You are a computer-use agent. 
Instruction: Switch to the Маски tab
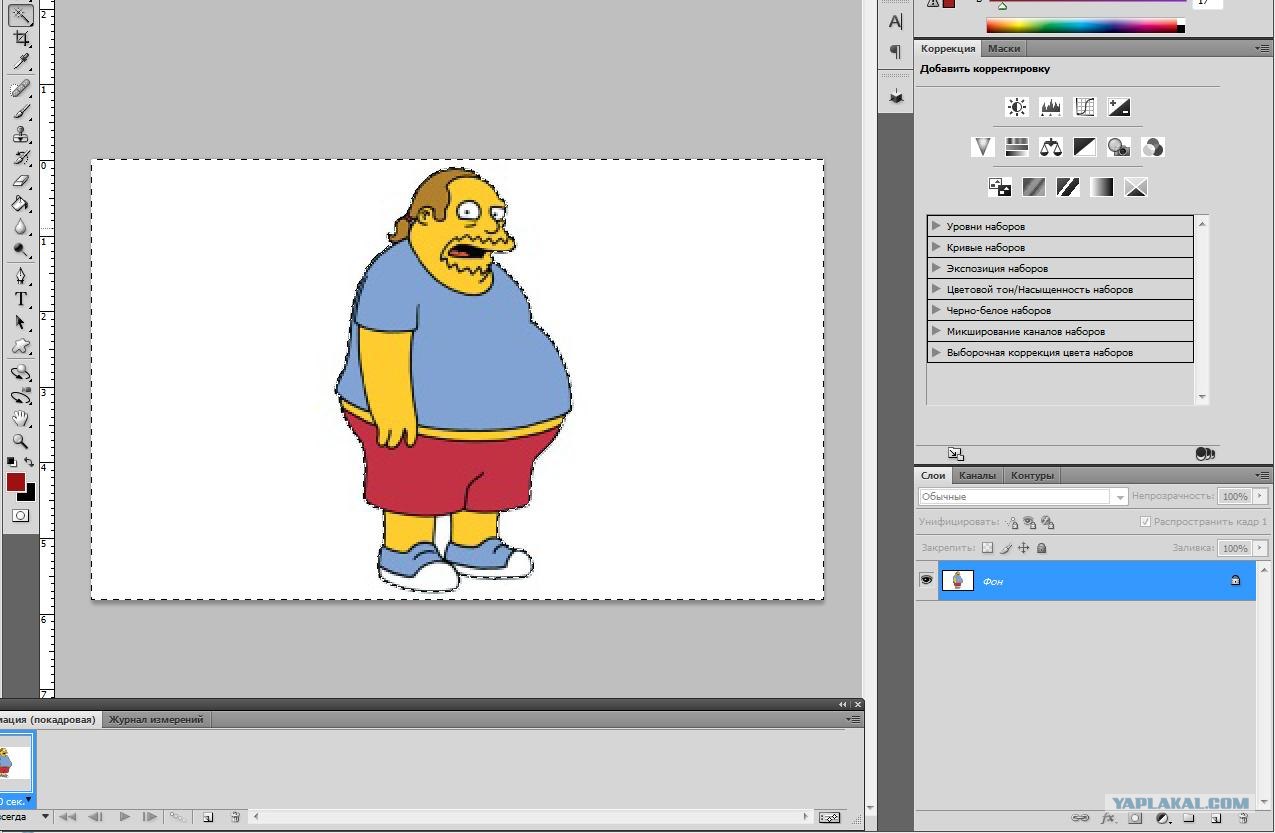[1004, 48]
